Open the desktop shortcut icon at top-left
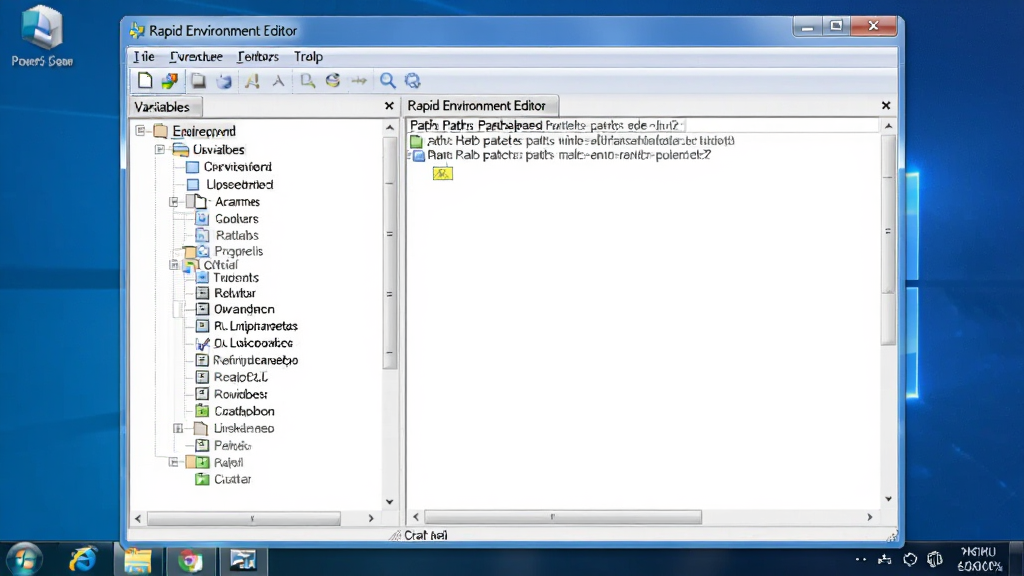This screenshot has height=576, width=1024. pyautogui.click(x=42, y=36)
